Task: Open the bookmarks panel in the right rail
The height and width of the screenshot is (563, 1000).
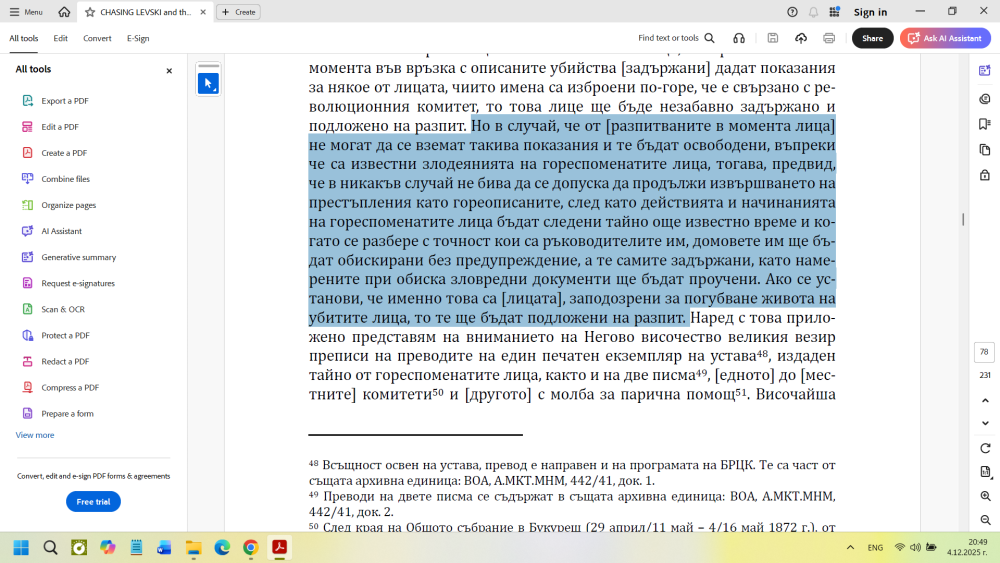Action: point(985,124)
